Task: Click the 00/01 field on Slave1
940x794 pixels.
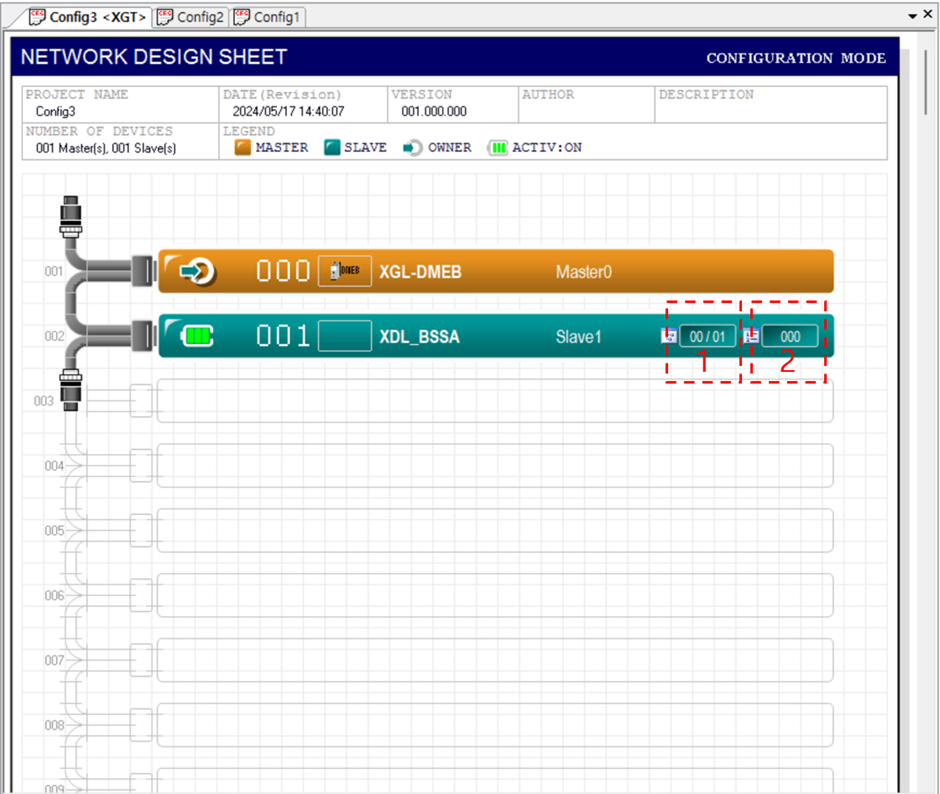Action: [707, 336]
